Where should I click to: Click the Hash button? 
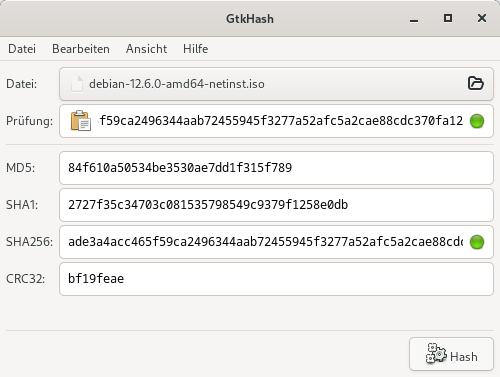[x=451, y=354]
